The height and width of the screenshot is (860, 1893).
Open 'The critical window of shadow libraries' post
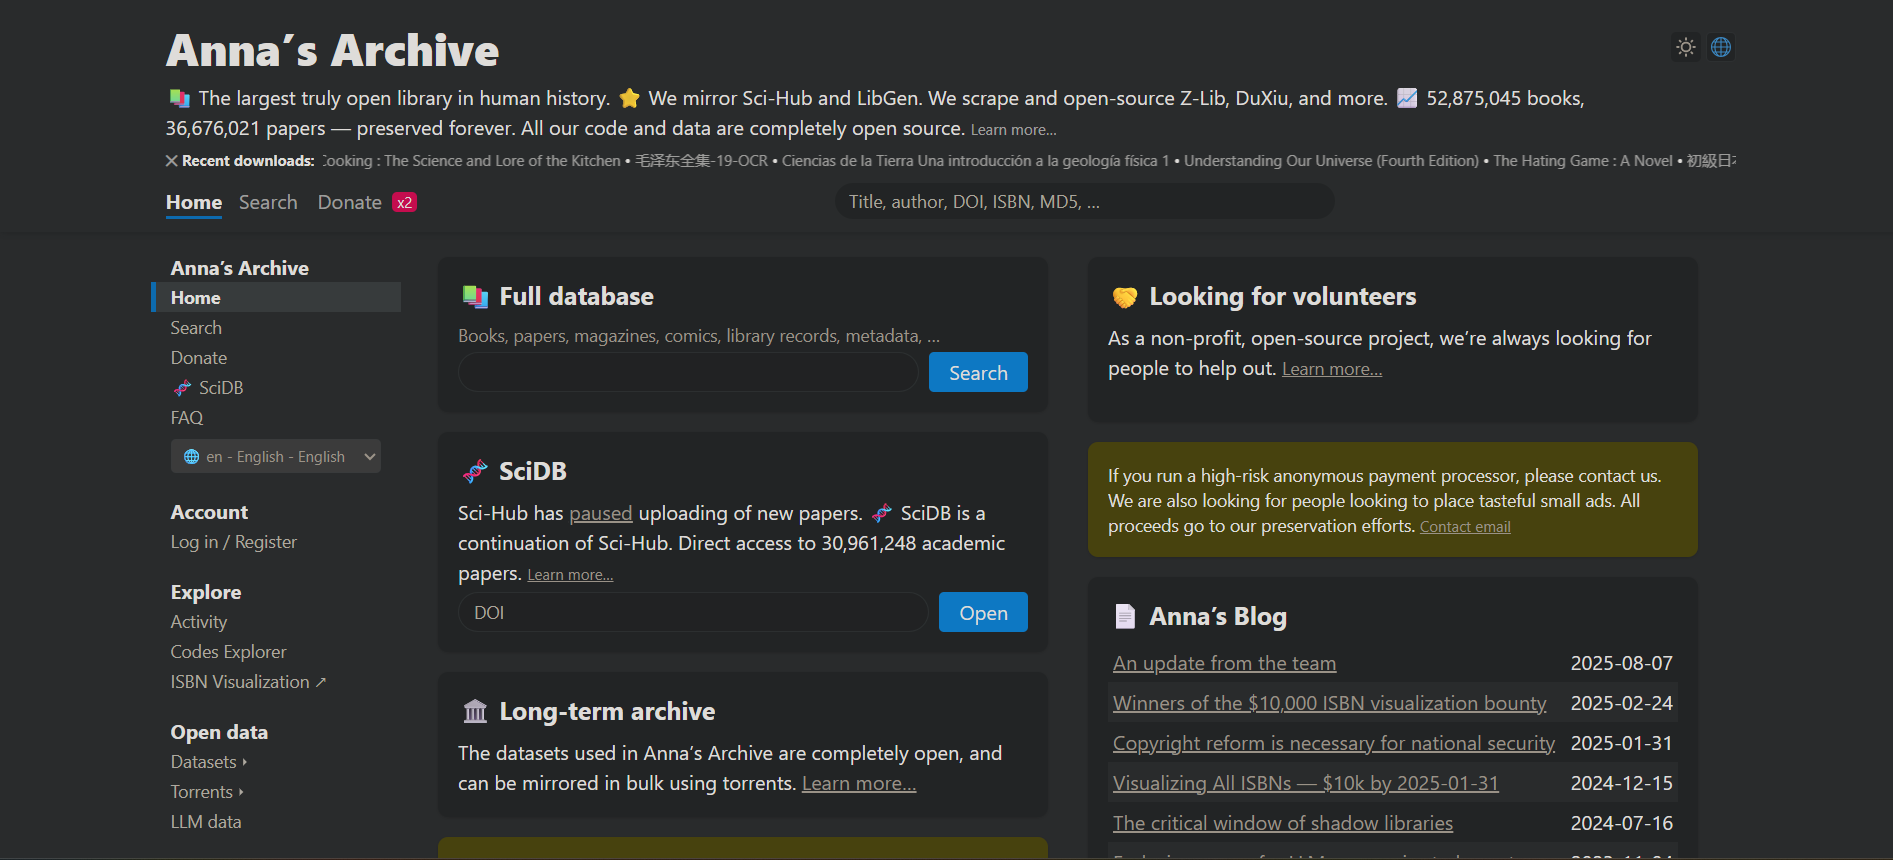[1283, 823]
